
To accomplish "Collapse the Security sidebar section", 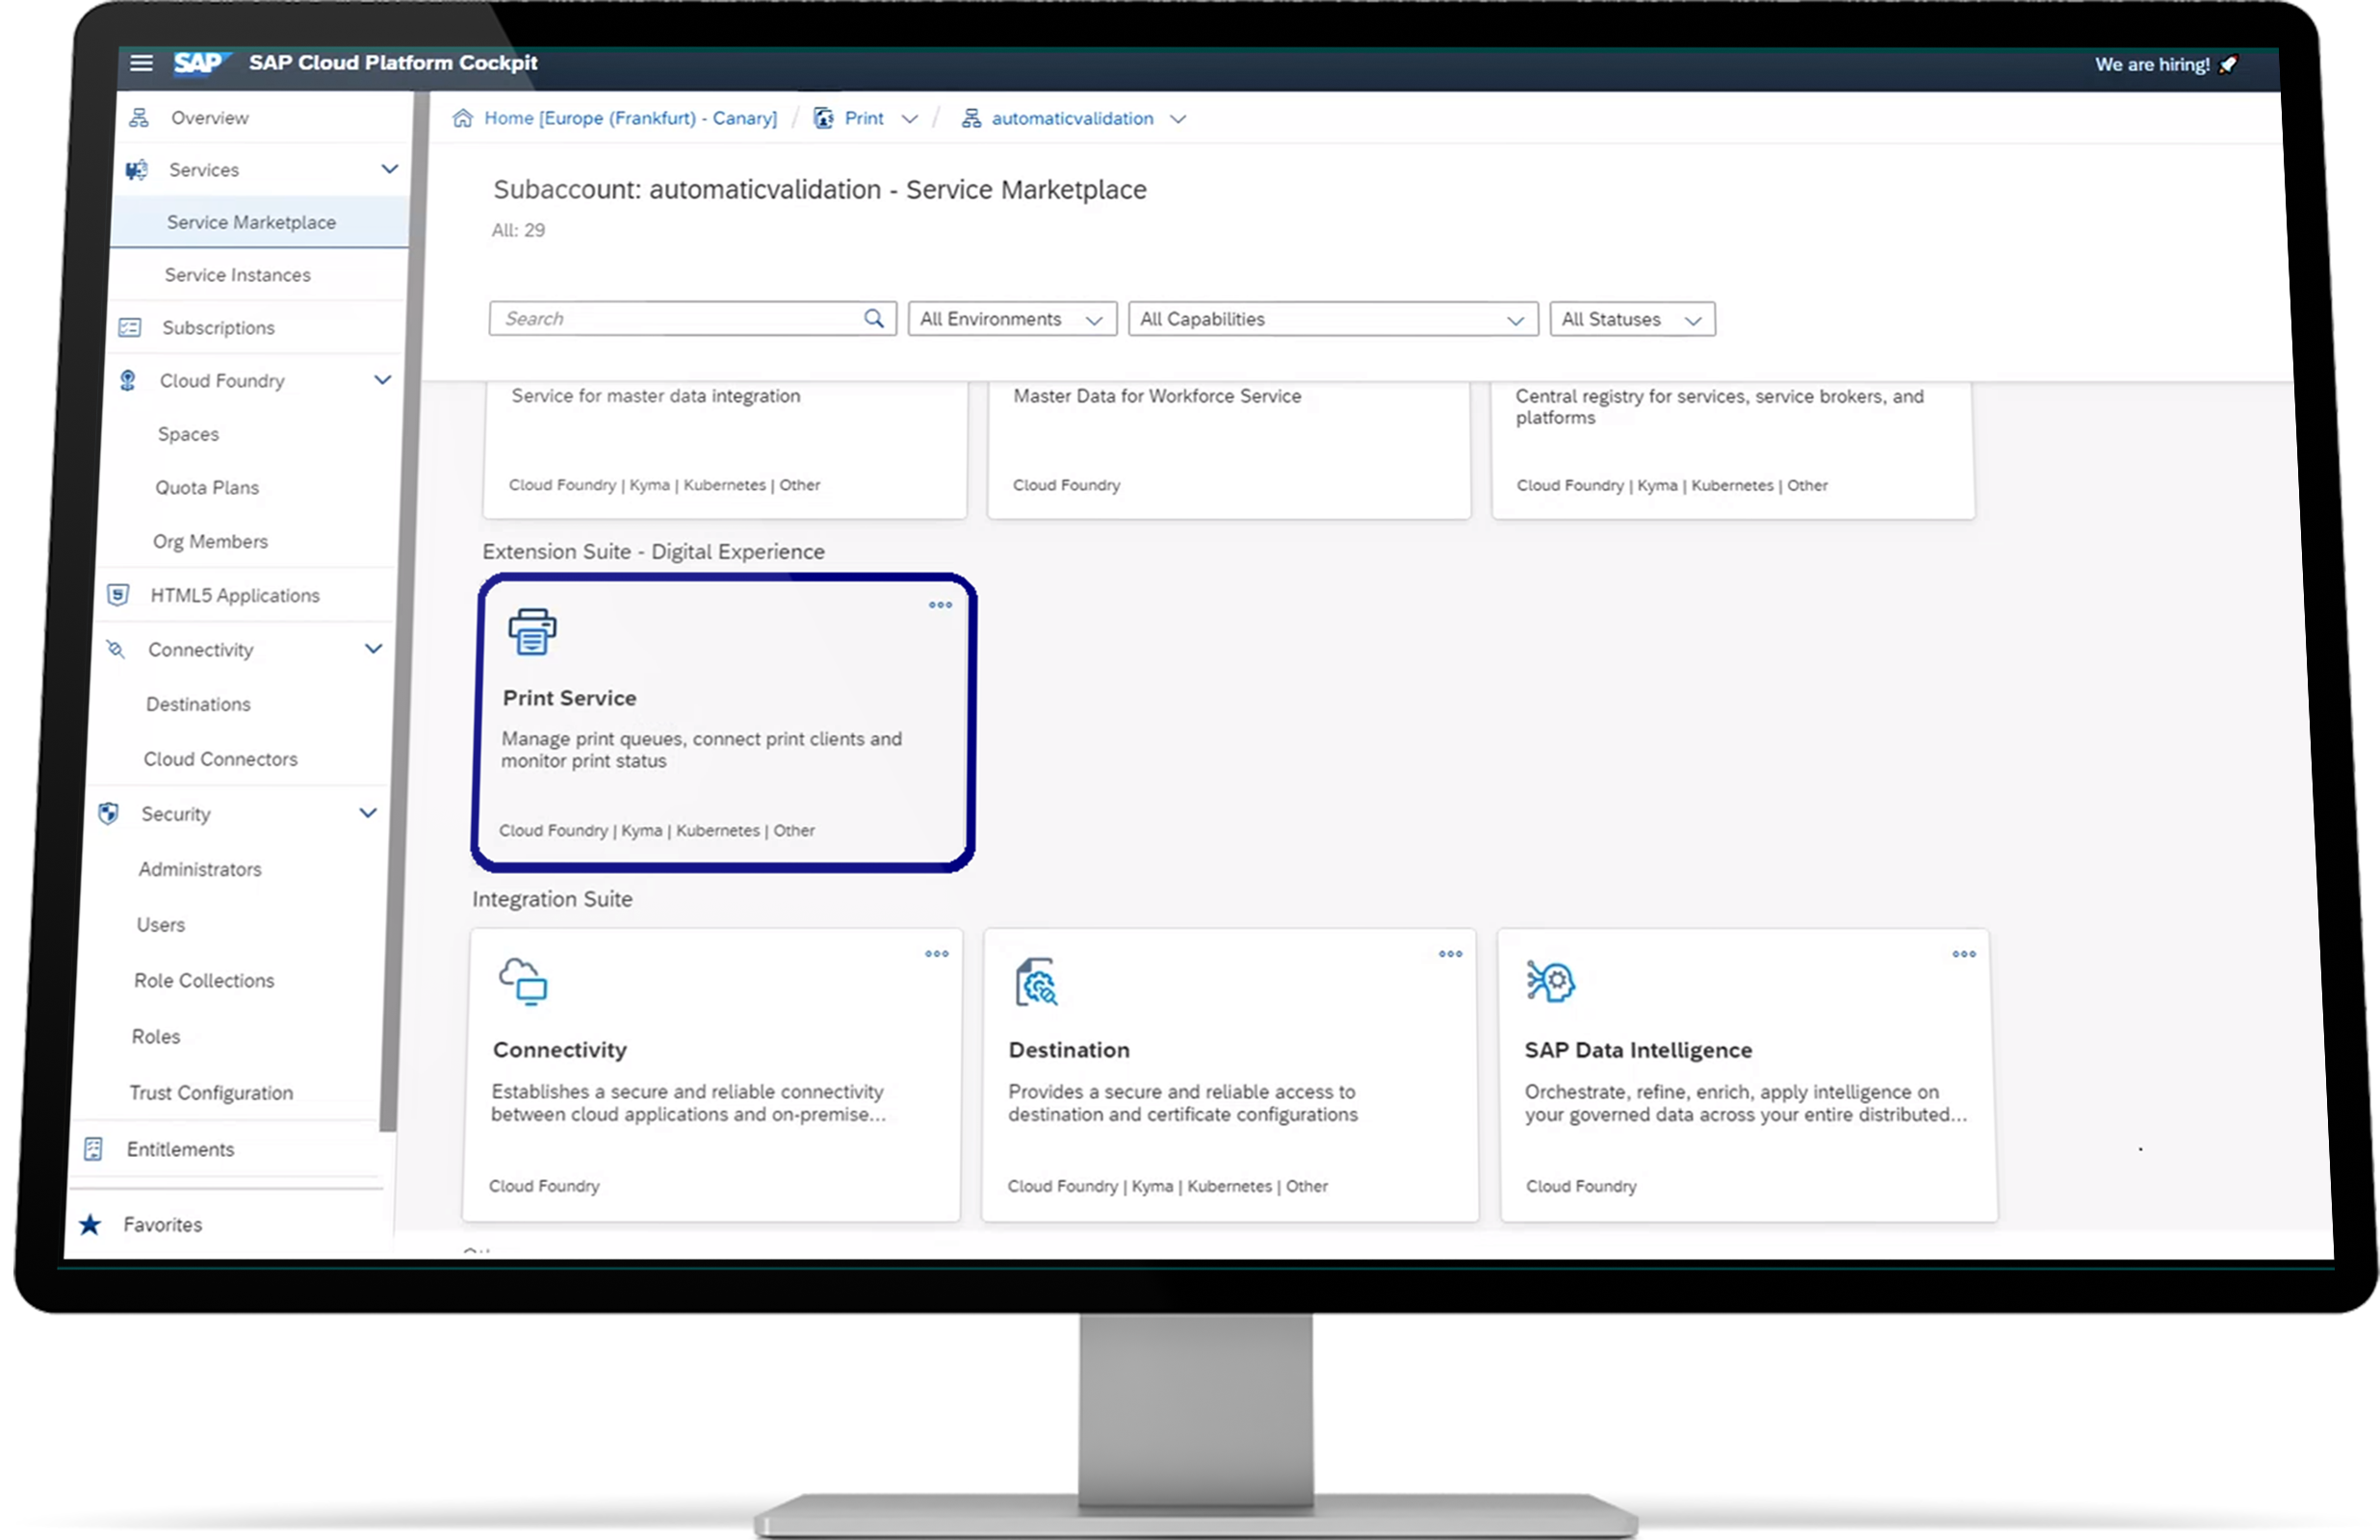I will [368, 813].
